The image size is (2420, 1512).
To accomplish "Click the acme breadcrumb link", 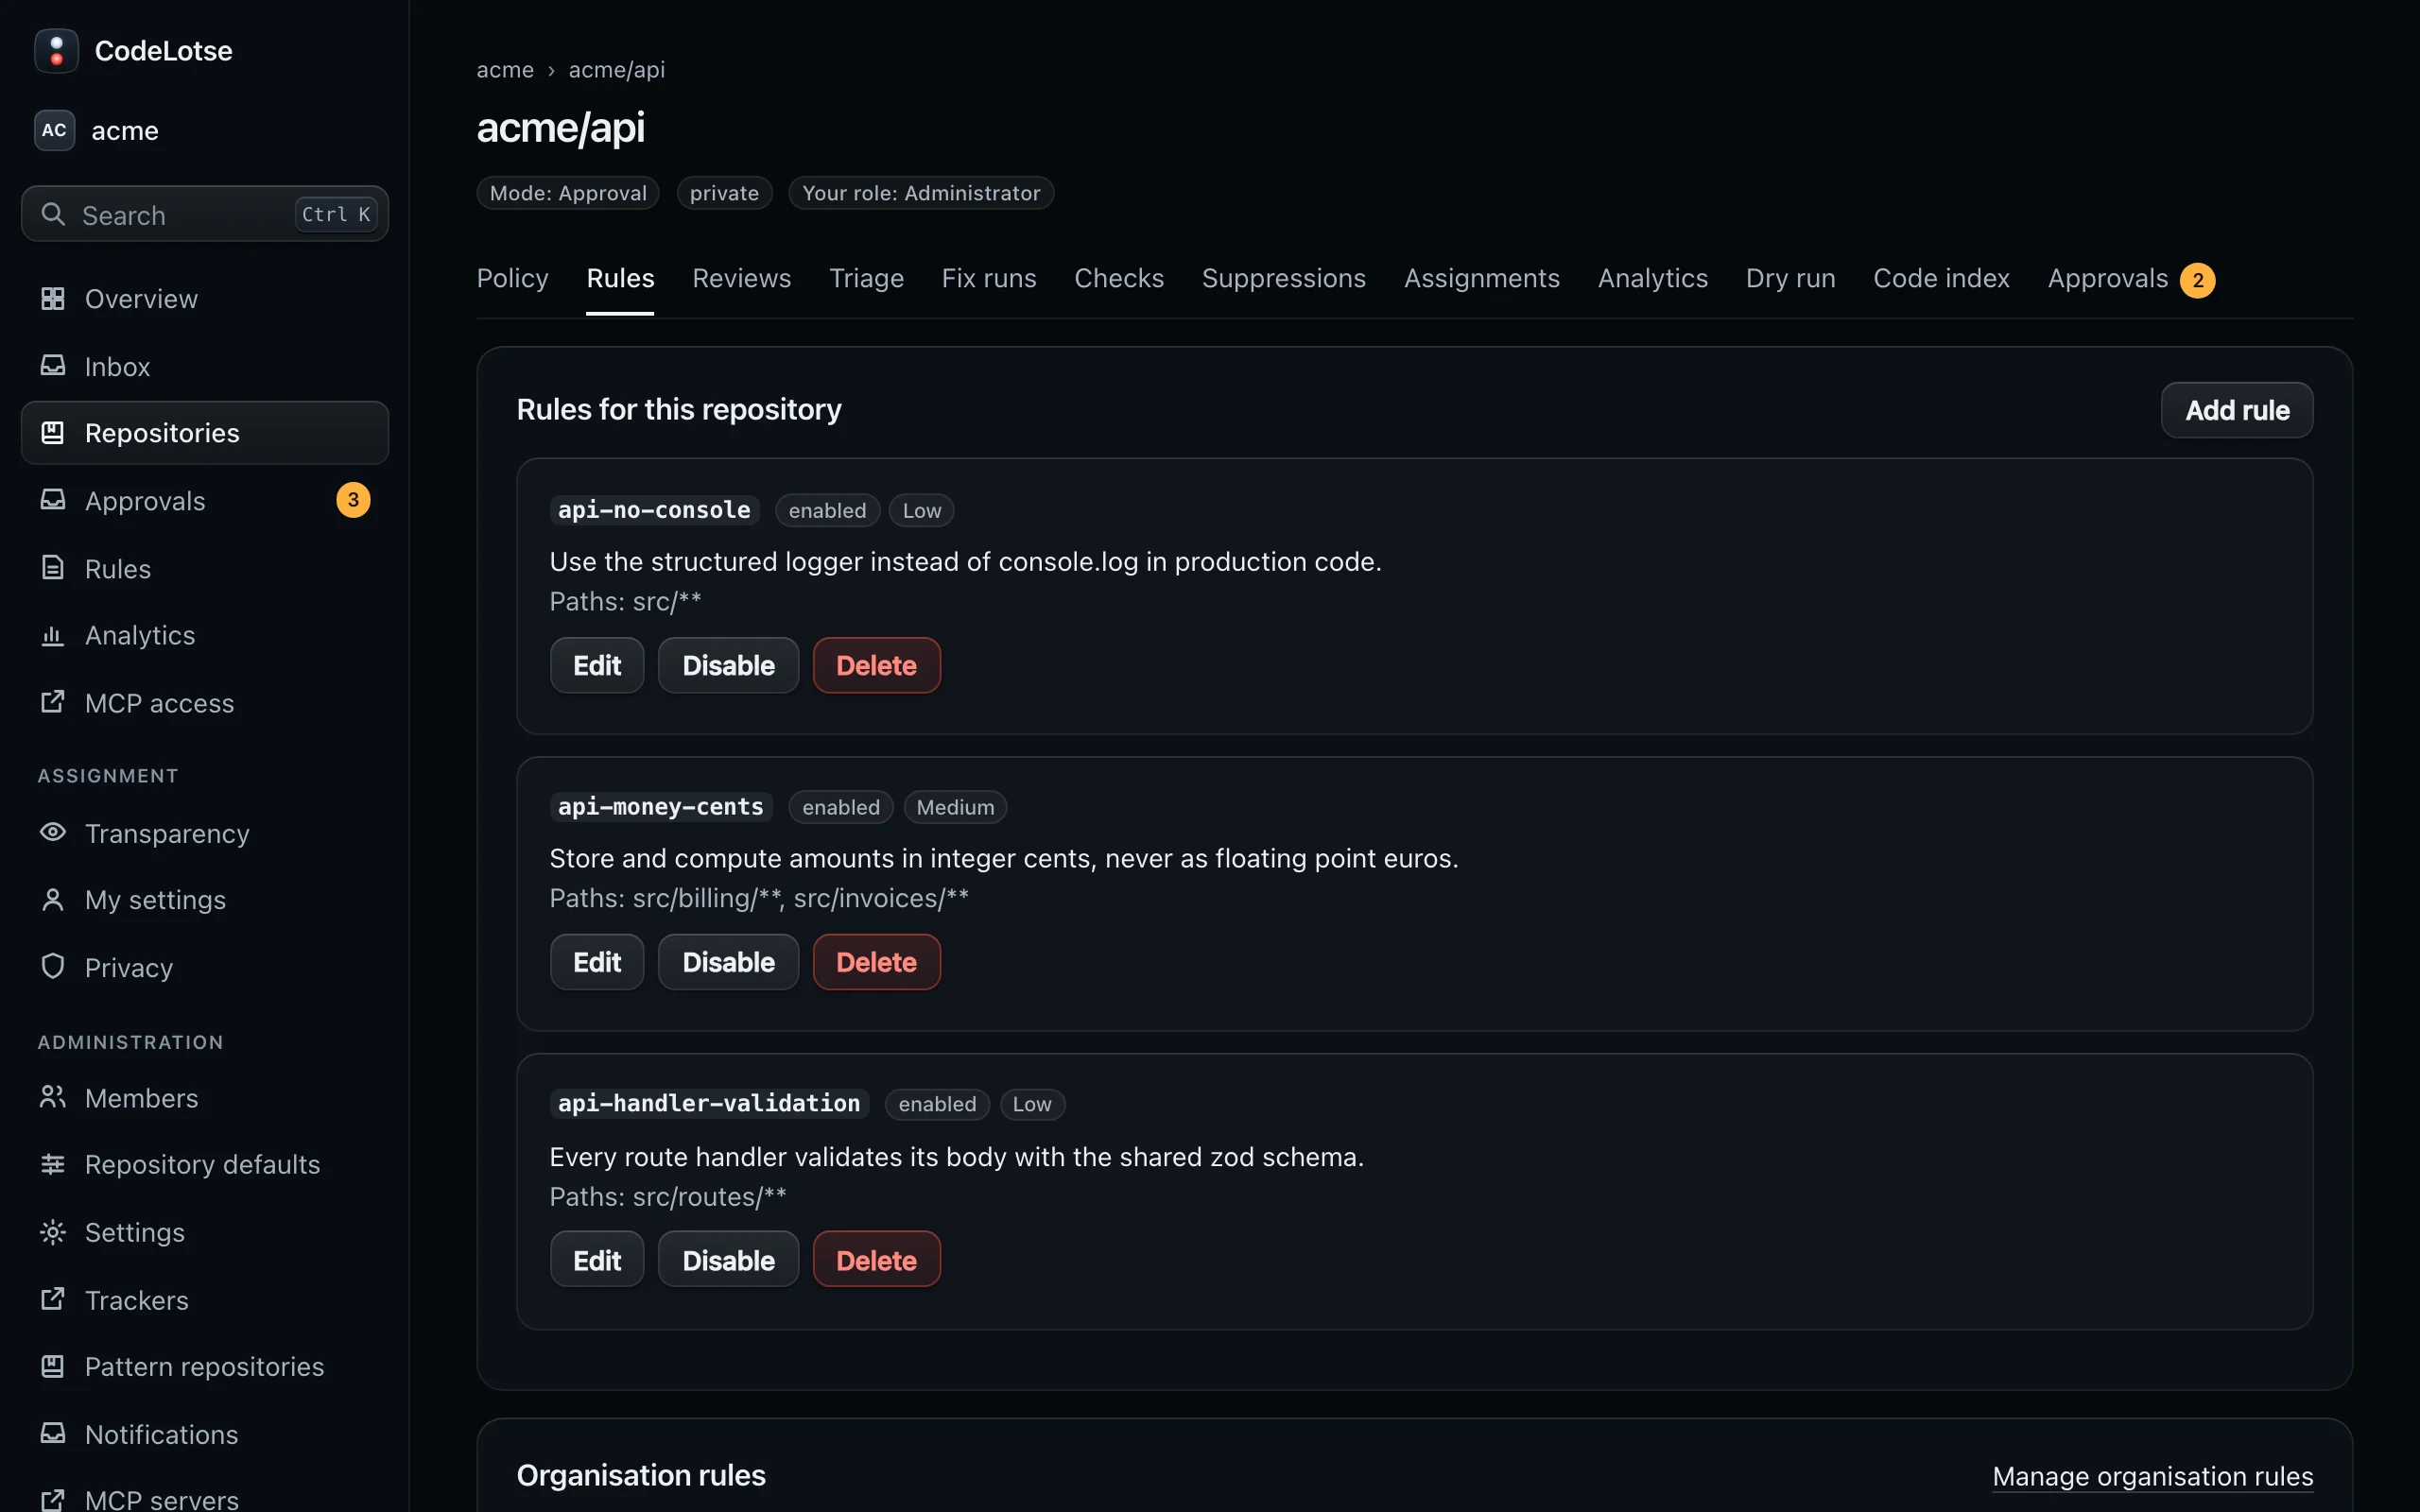I will pyautogui.click(x=505, y=70).
